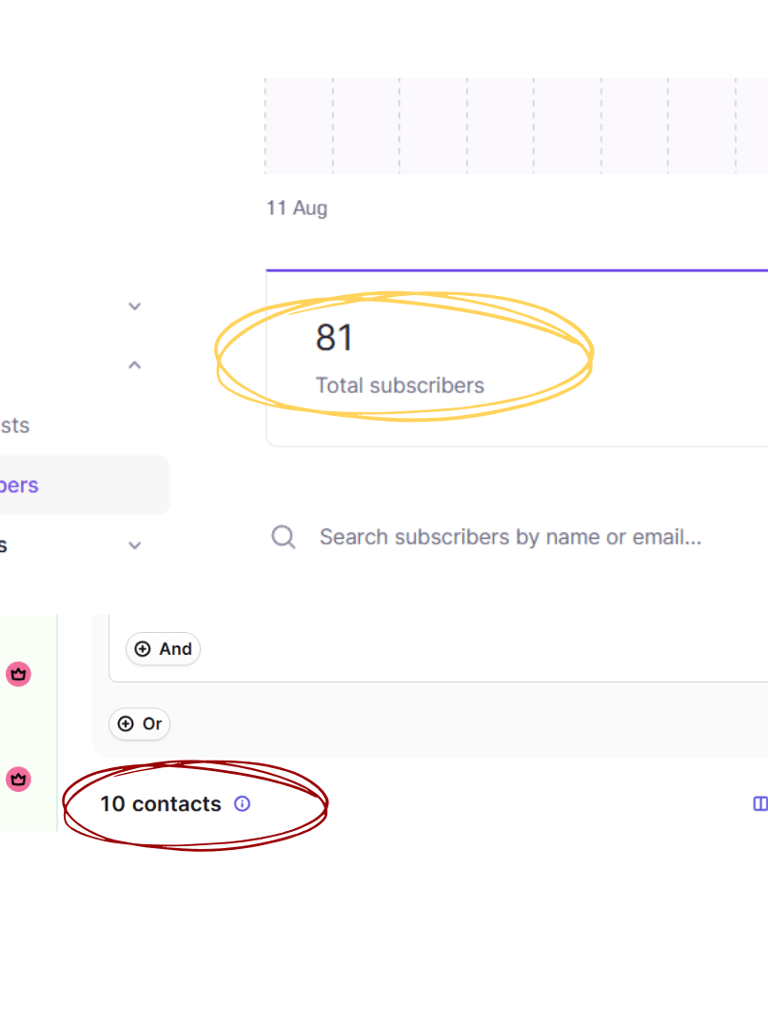The image size is (768, 1028).
Task: Add an Or filter group
Action: click(139, 724)
